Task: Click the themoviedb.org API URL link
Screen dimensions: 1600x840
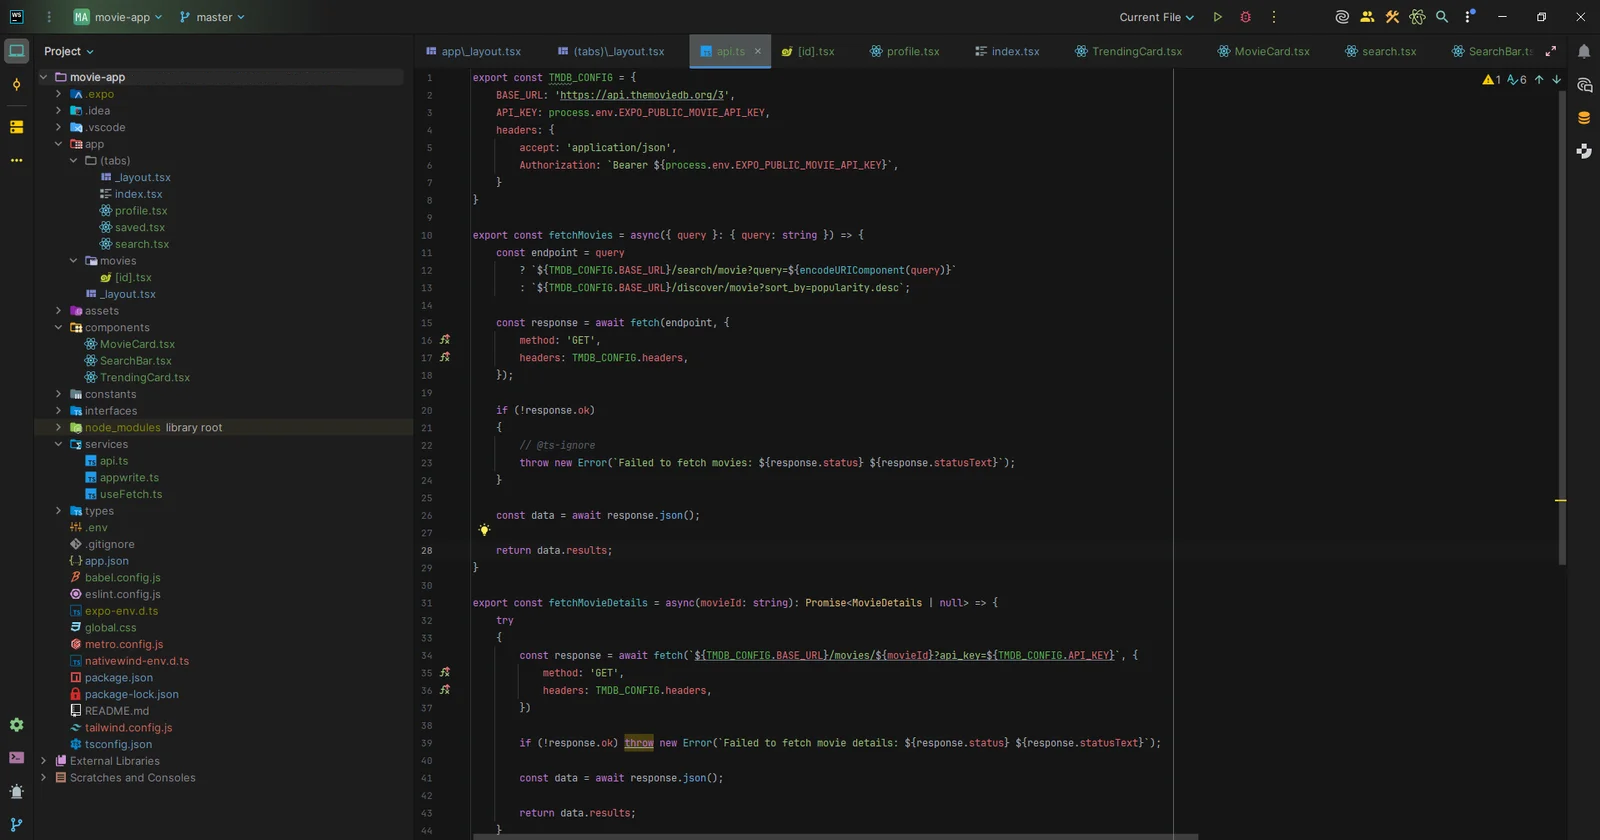Action: coord(642,95)
